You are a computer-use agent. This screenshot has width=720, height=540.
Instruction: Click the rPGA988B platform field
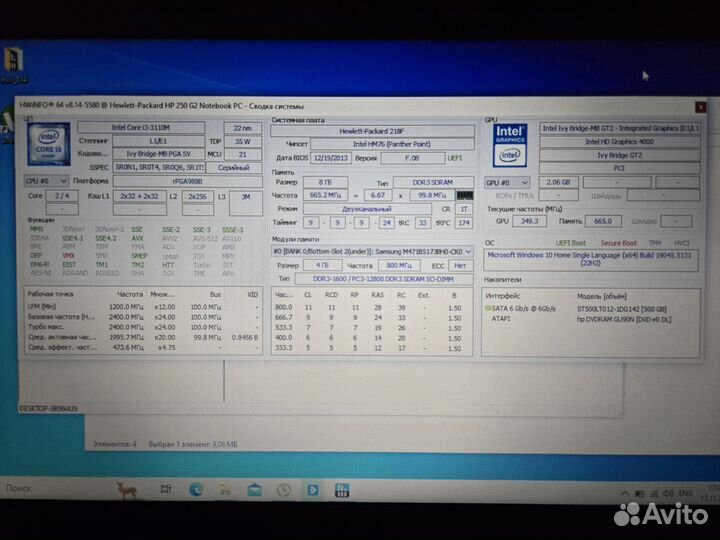pos(187,181)
